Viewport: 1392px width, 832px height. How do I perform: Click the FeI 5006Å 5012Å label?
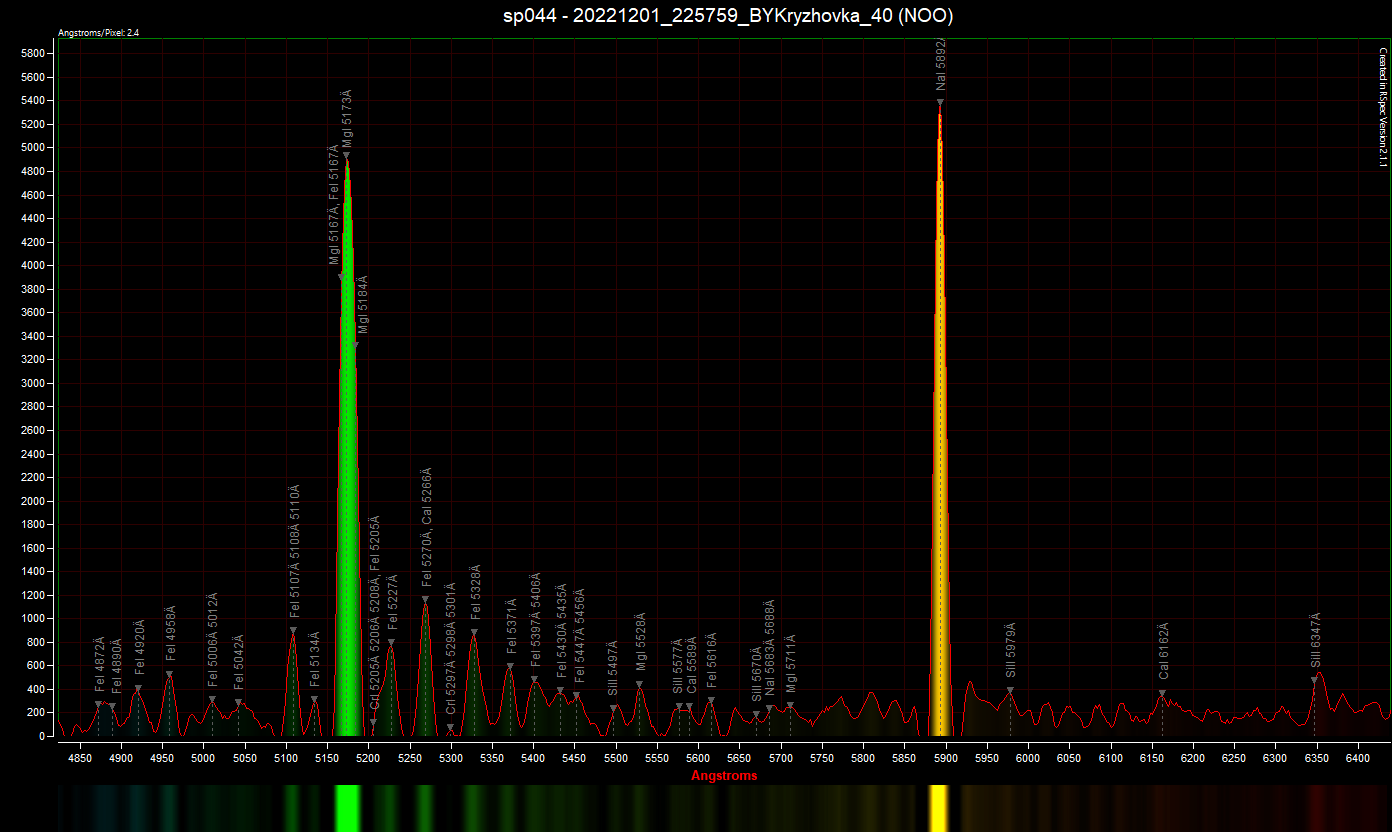212,640
